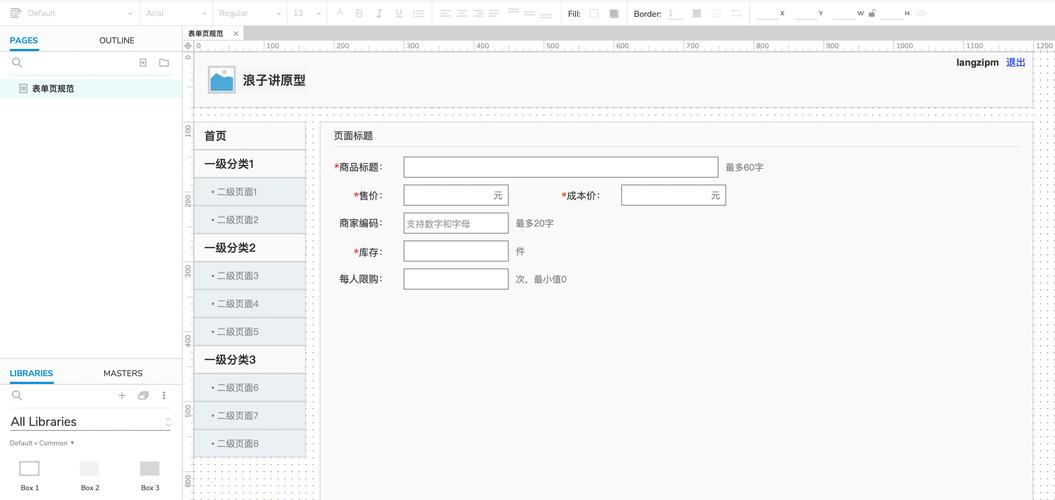Justify text alignment
This screenshot has width=1055, height=500.
coord(494,13)
